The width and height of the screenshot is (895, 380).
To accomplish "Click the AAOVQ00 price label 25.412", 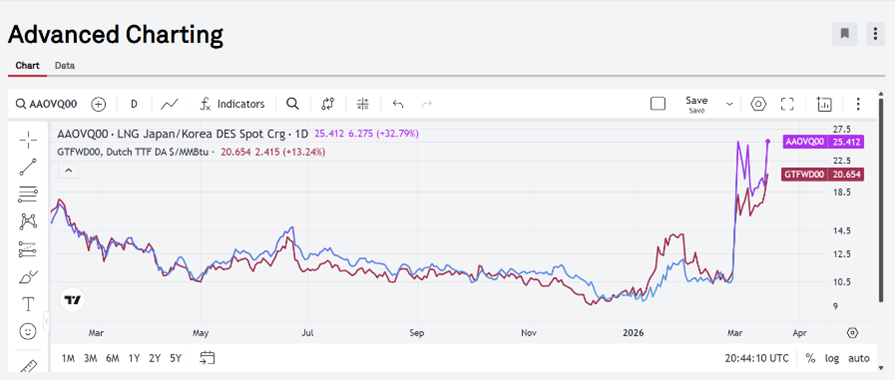I will click(823, 142).
